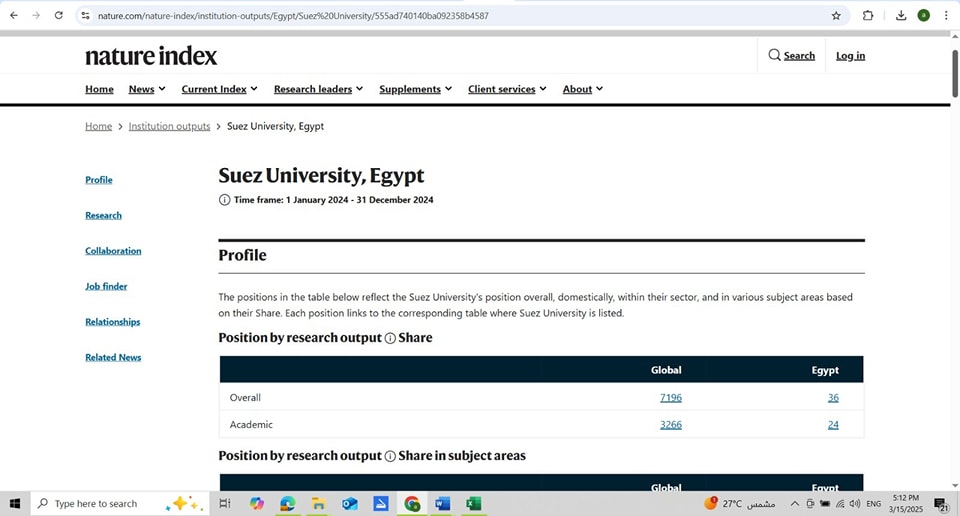Open the Chrome downloads icon
Viewport: 960px width, 516px height.
[901, 16]
